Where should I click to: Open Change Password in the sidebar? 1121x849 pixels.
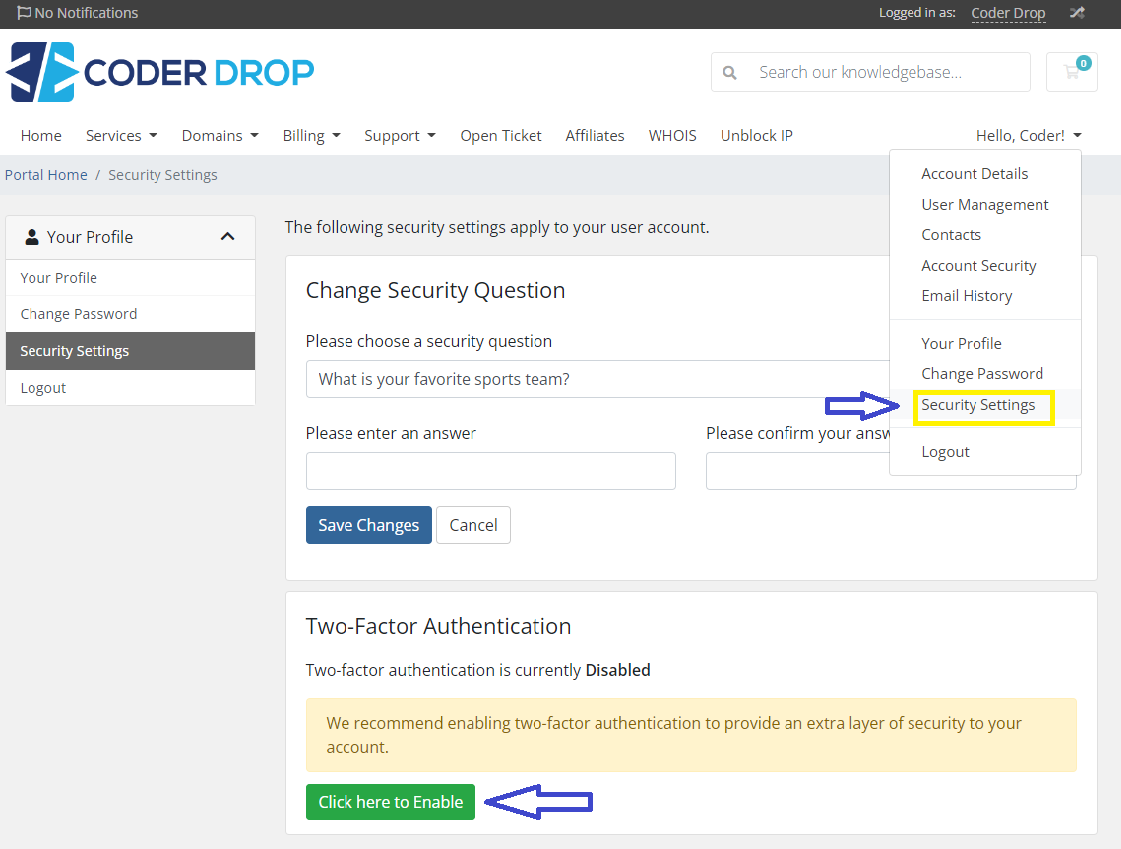[x=130, y=314]
